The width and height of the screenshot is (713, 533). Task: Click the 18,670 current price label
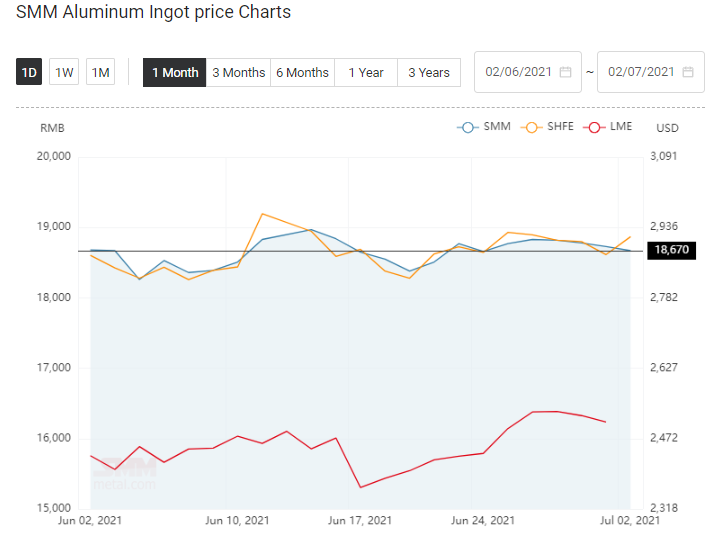click(x=672, y=250)
